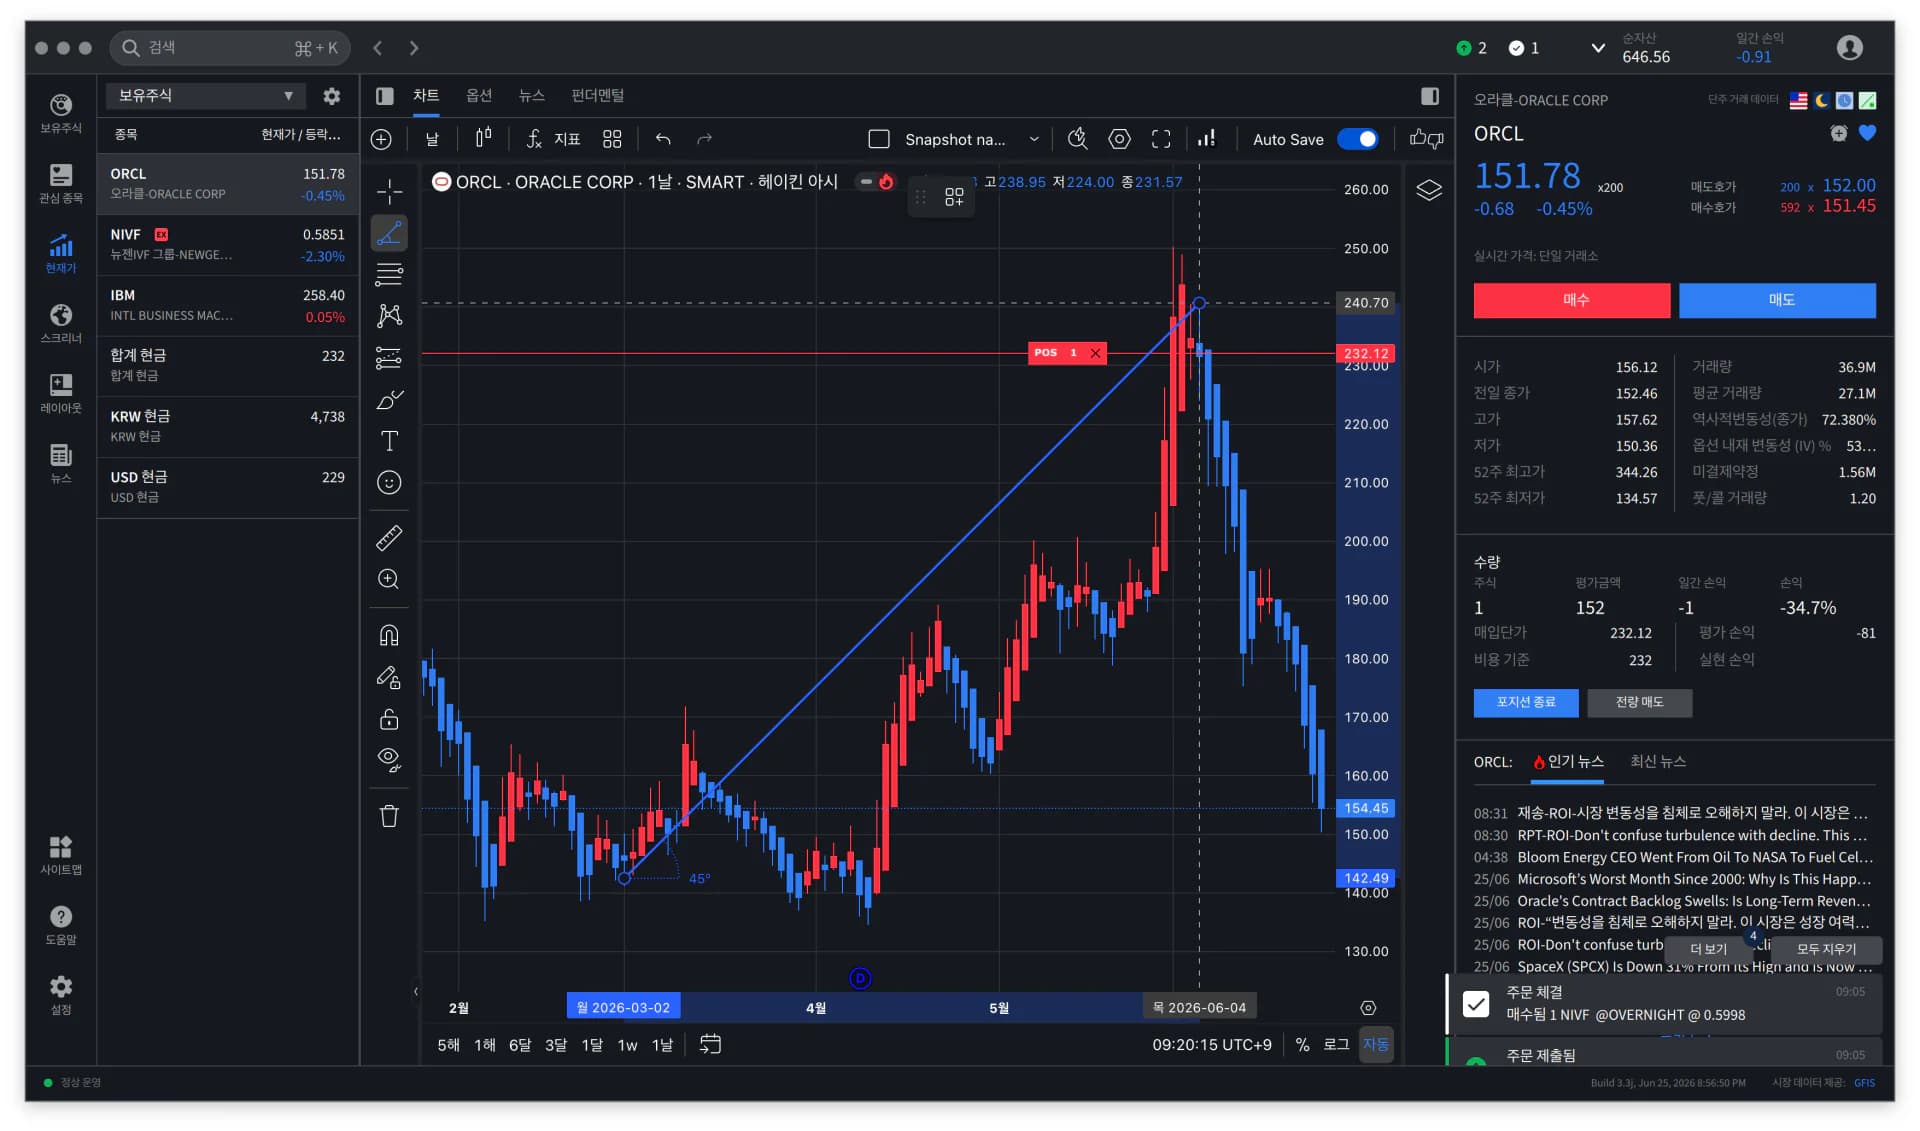Open indicator templates grid icon
Viewport: 1920px width, 1131px height.
(612, 139)
